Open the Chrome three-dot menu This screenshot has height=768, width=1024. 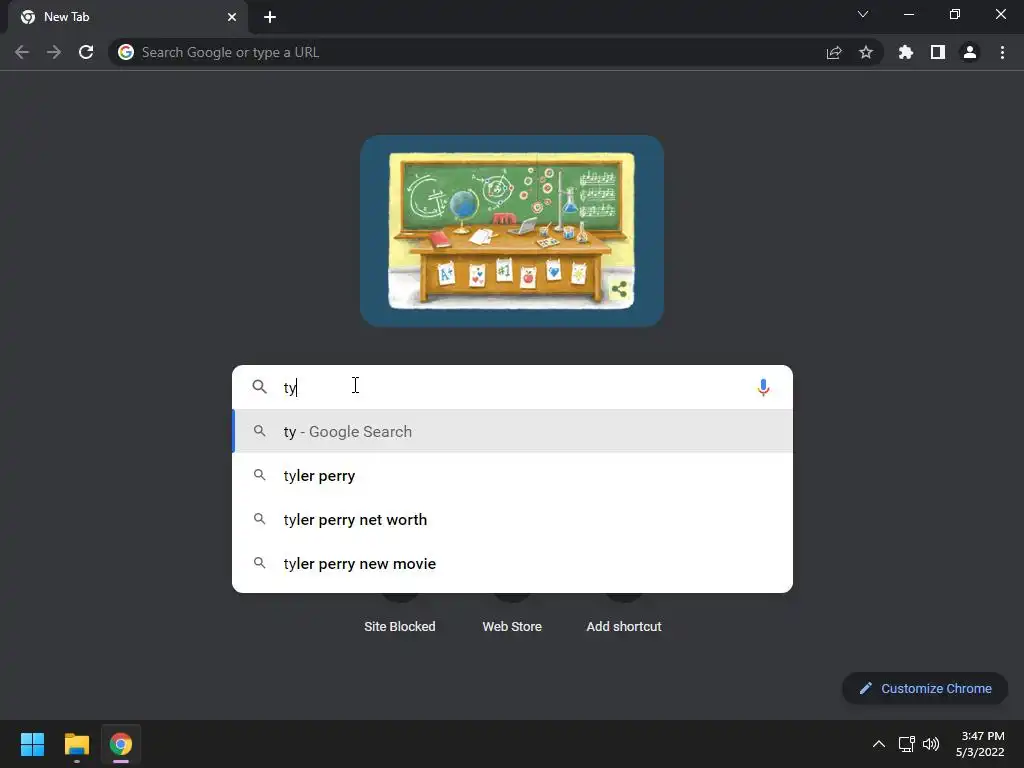[x=1002, y=52]
